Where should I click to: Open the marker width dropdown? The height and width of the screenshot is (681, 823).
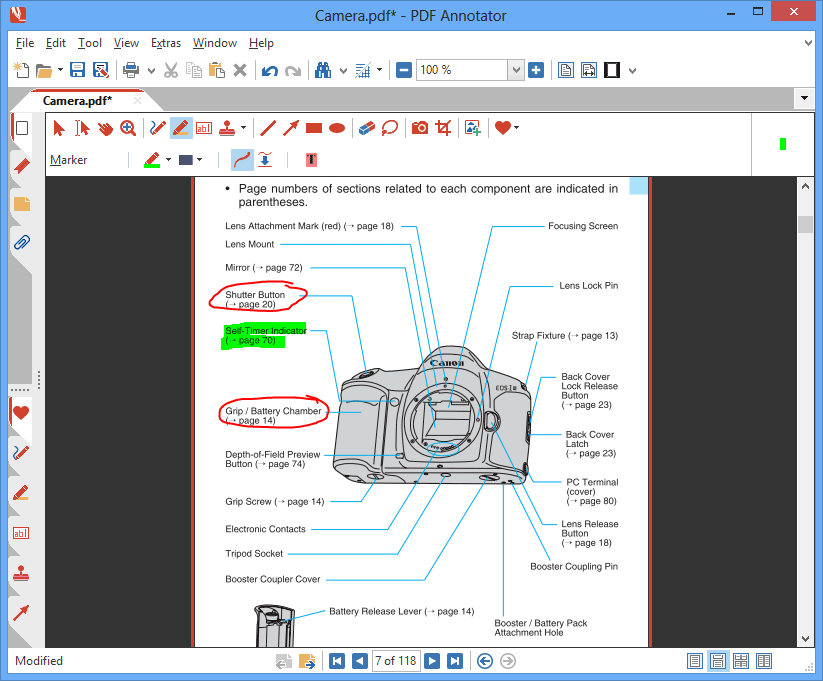tap(200, 160)
